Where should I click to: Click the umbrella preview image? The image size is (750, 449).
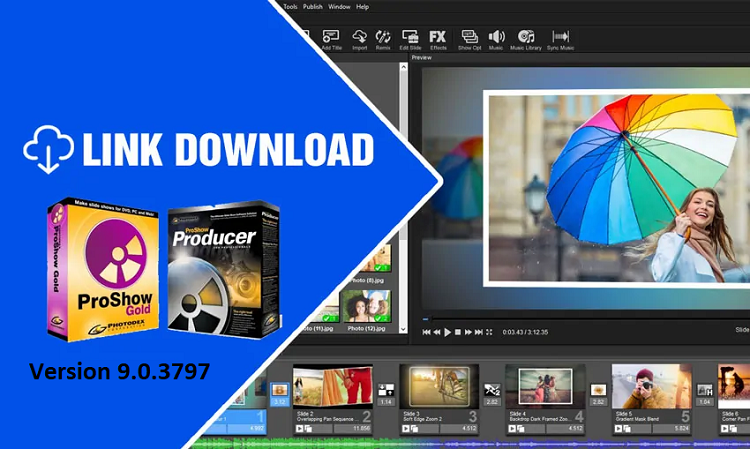(617, 188)
